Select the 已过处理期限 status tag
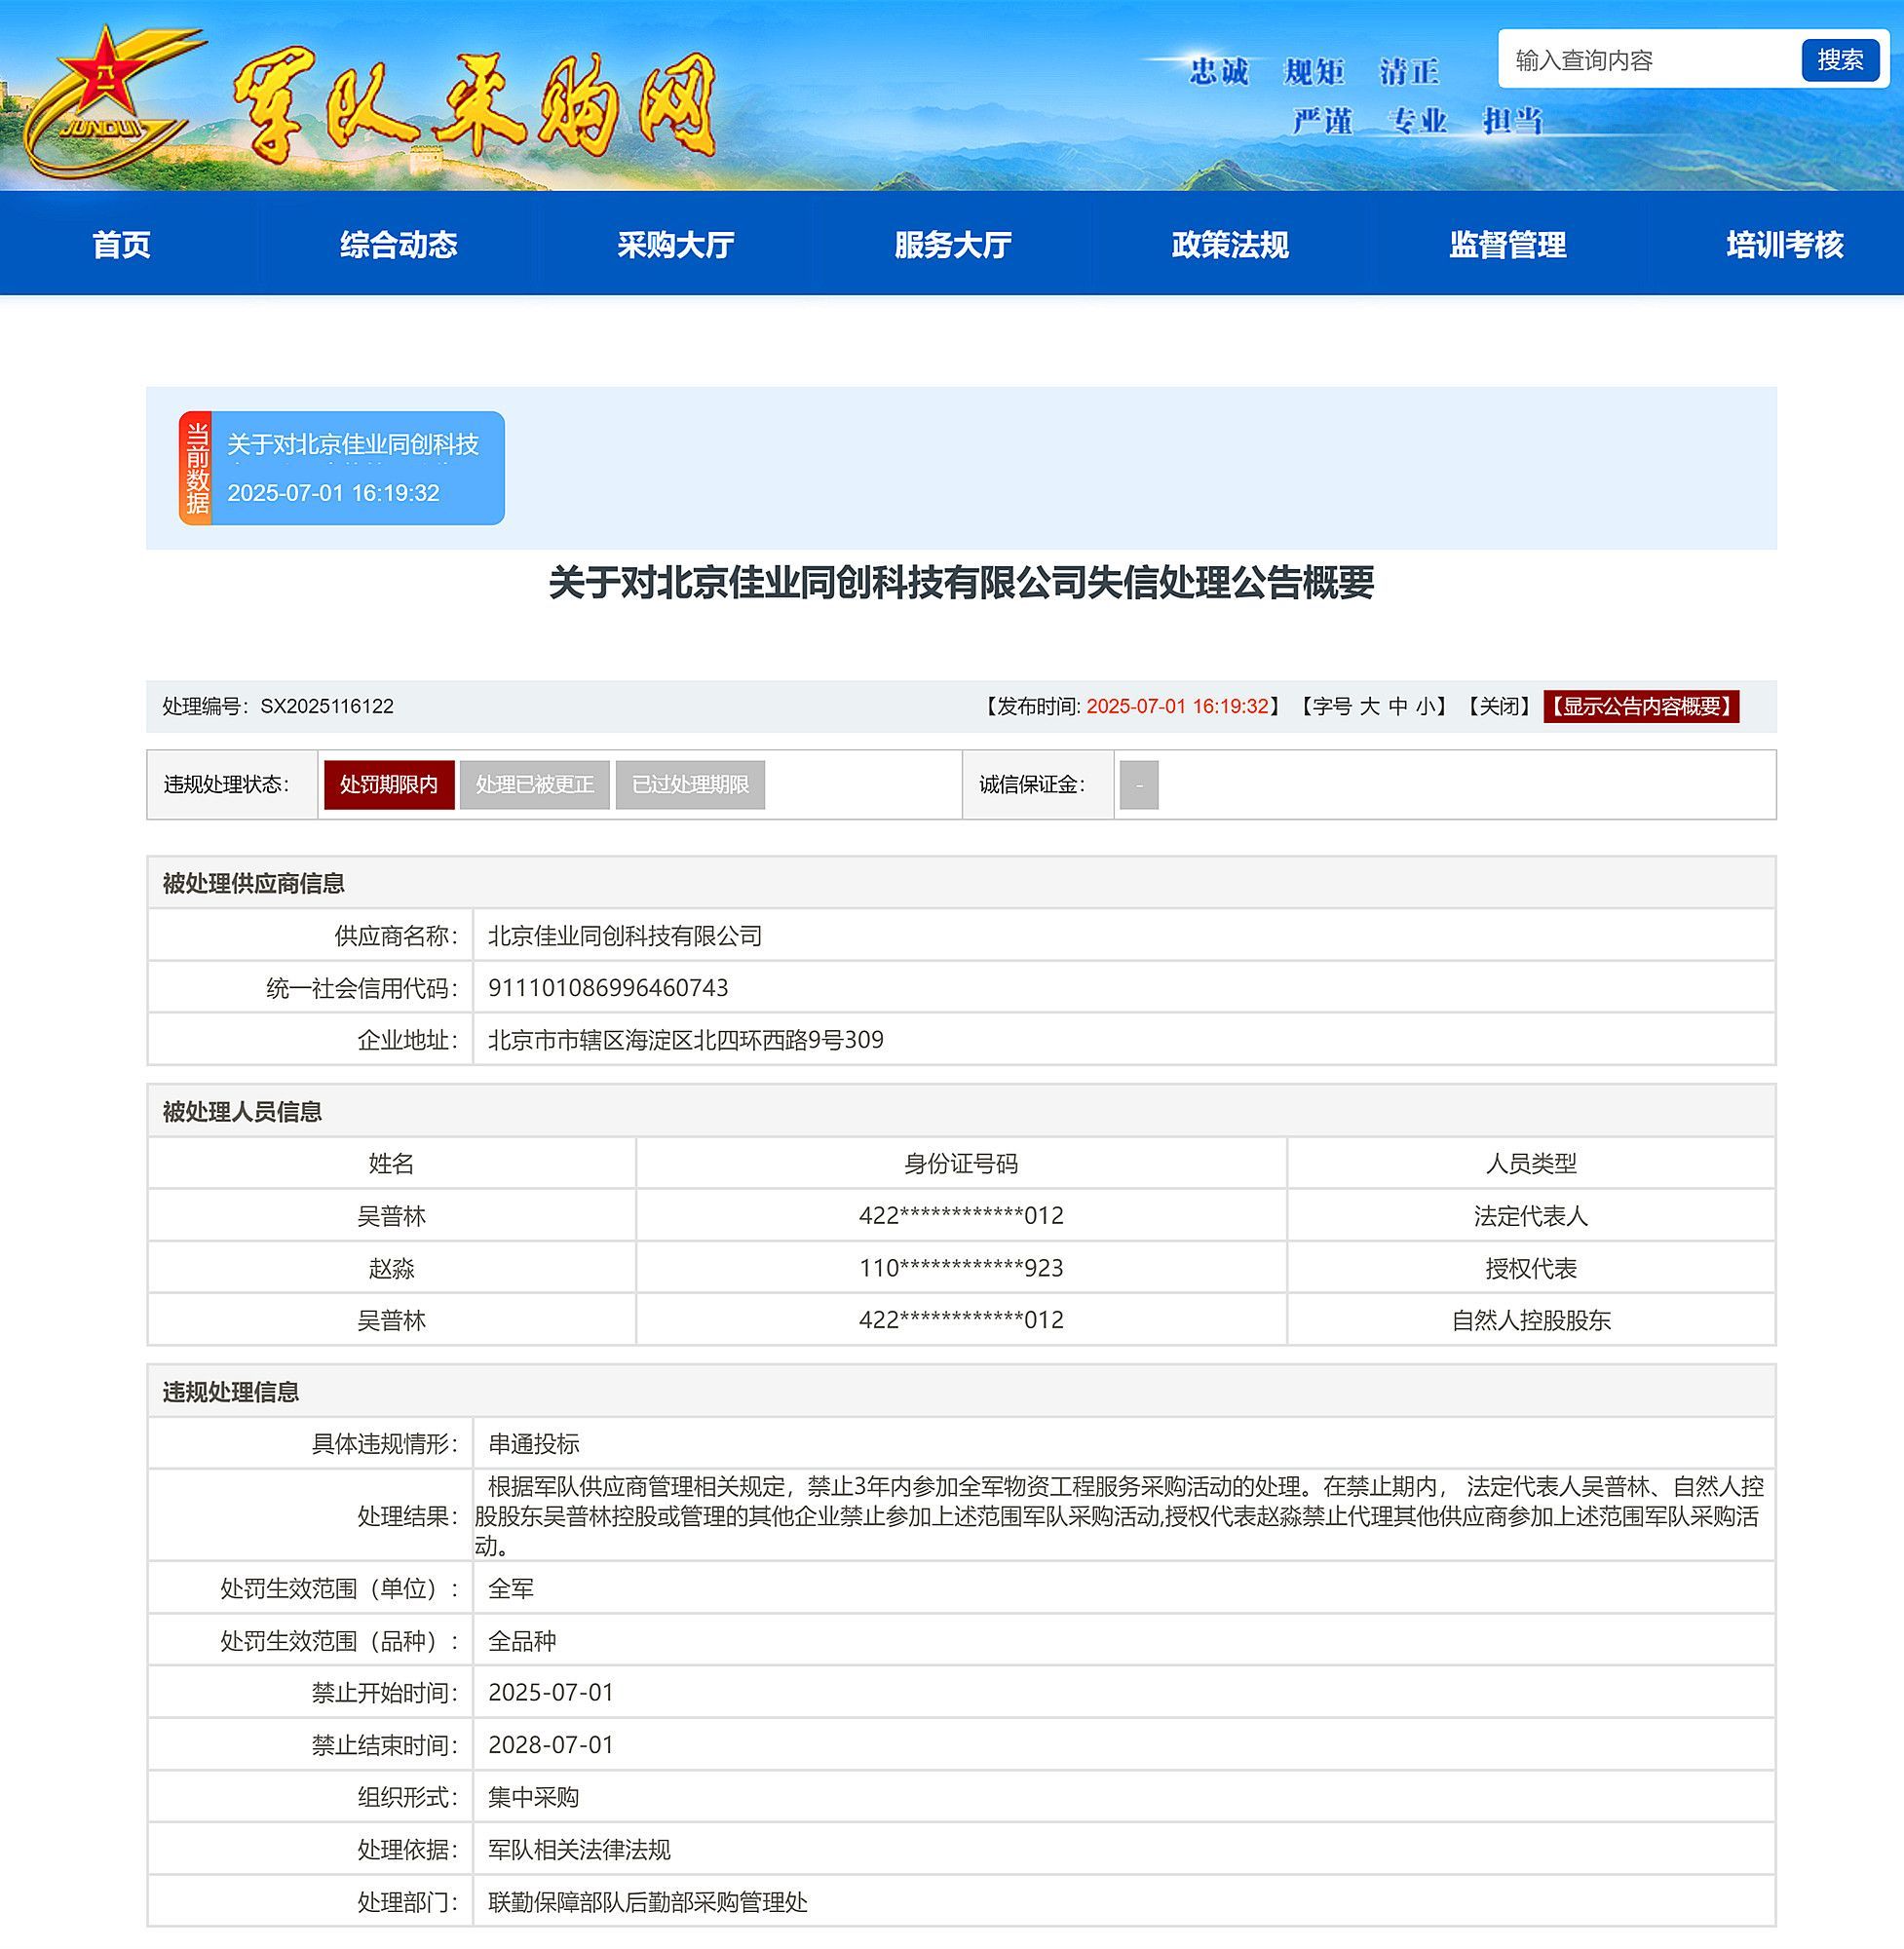The width and height of the screenshot is (1904, 1949). pos(690,784)
